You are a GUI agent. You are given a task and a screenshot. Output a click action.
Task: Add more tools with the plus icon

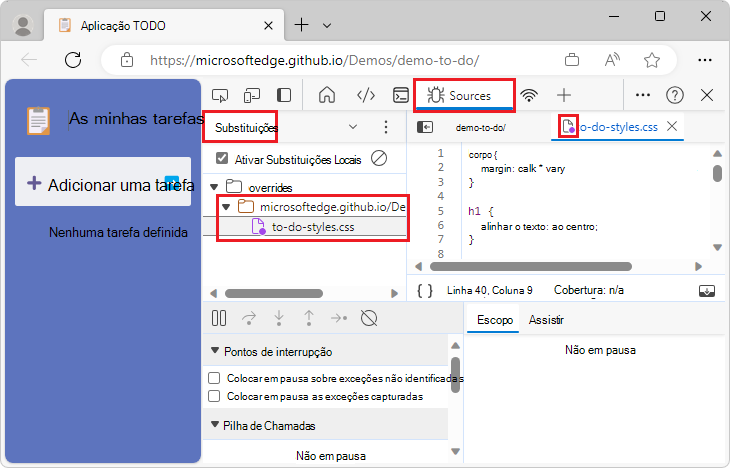[x=564, y=95]
